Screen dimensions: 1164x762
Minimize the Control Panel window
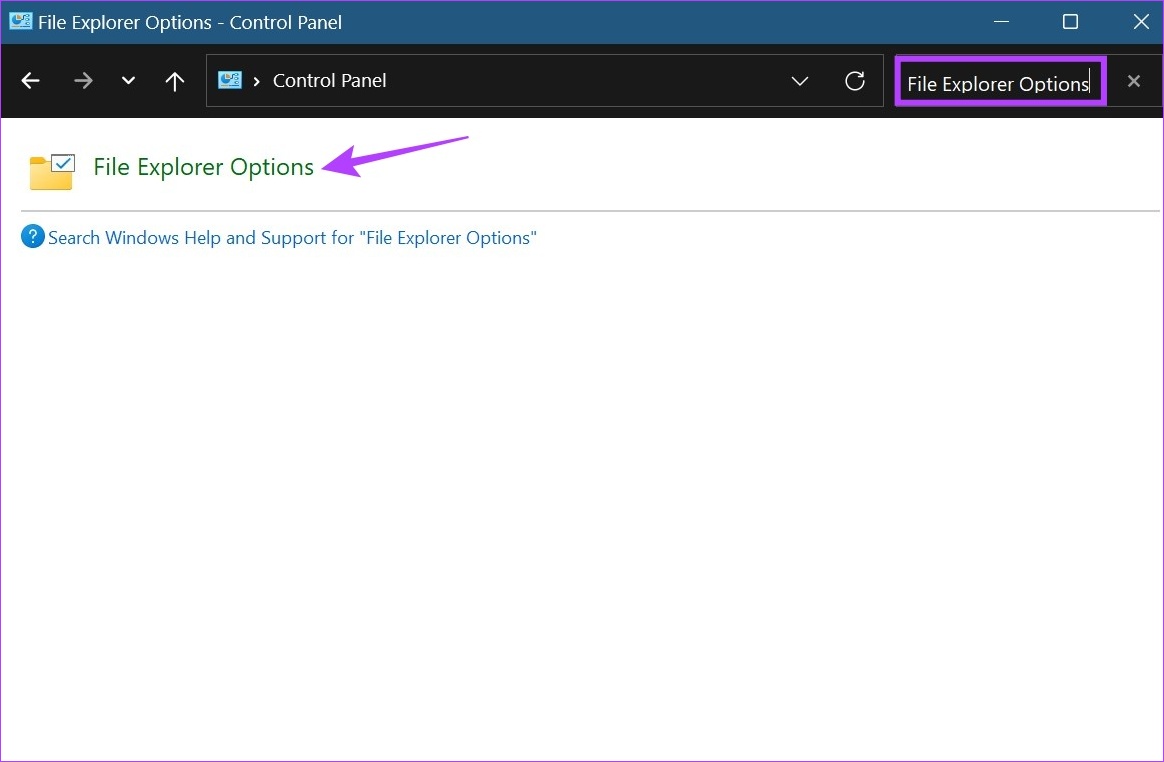(x=1001, y=22)
